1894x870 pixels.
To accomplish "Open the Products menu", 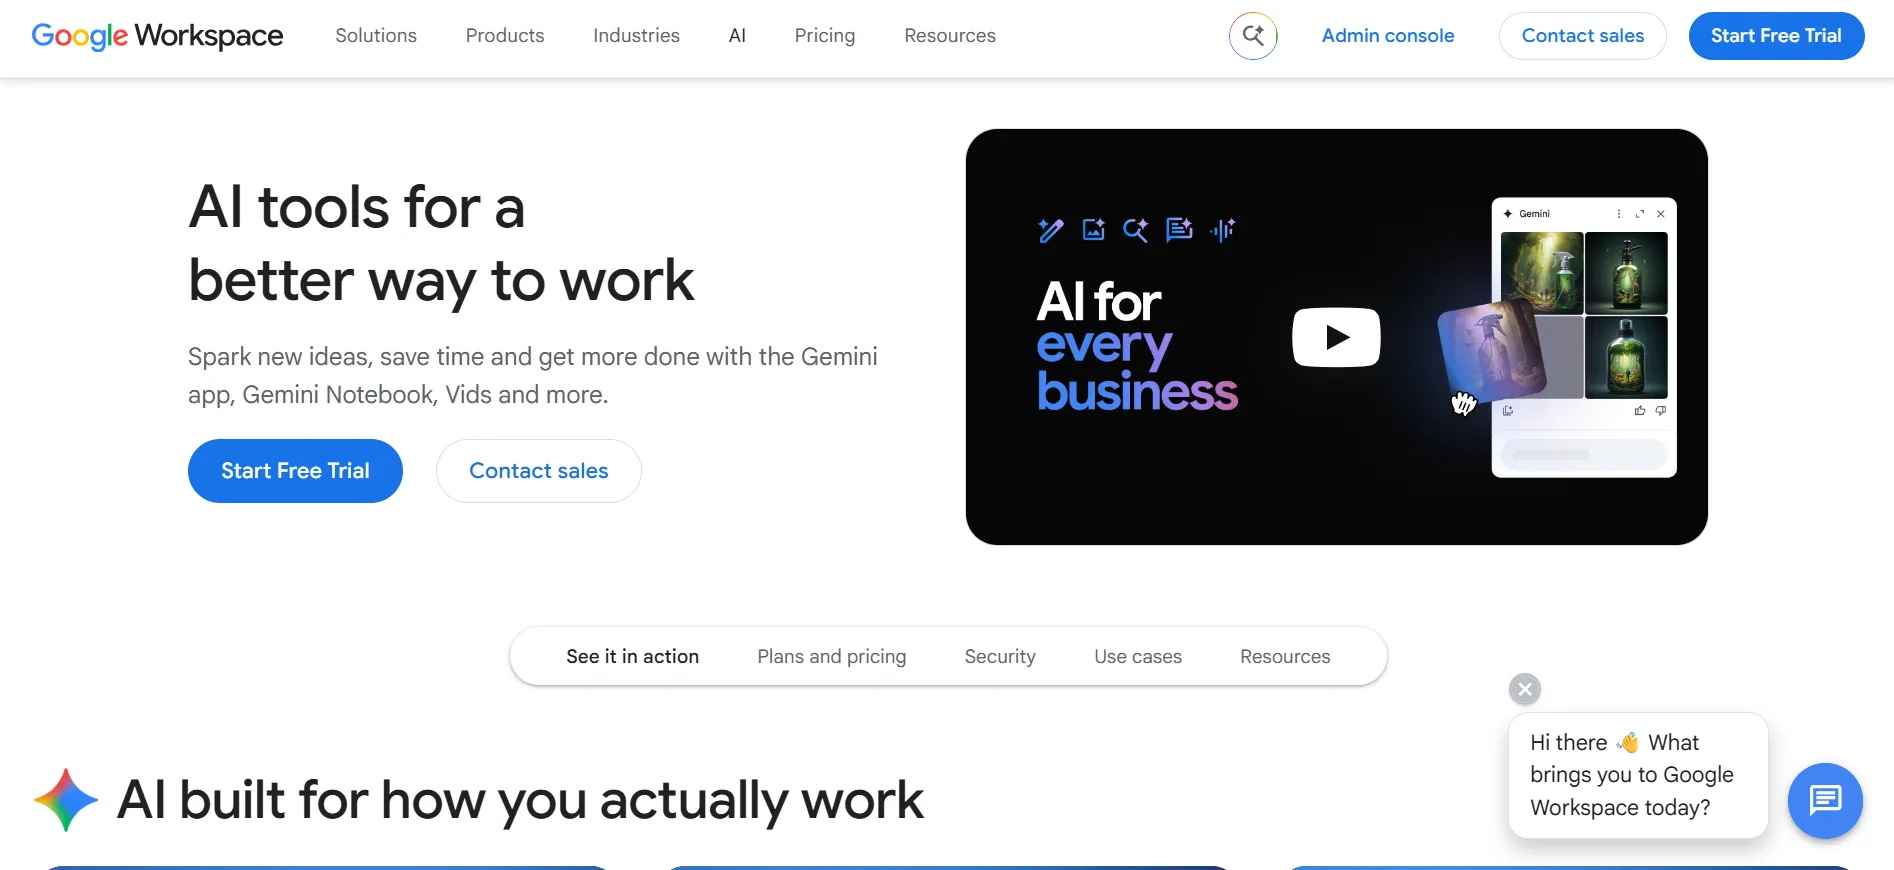I will (x=505, y=36).
